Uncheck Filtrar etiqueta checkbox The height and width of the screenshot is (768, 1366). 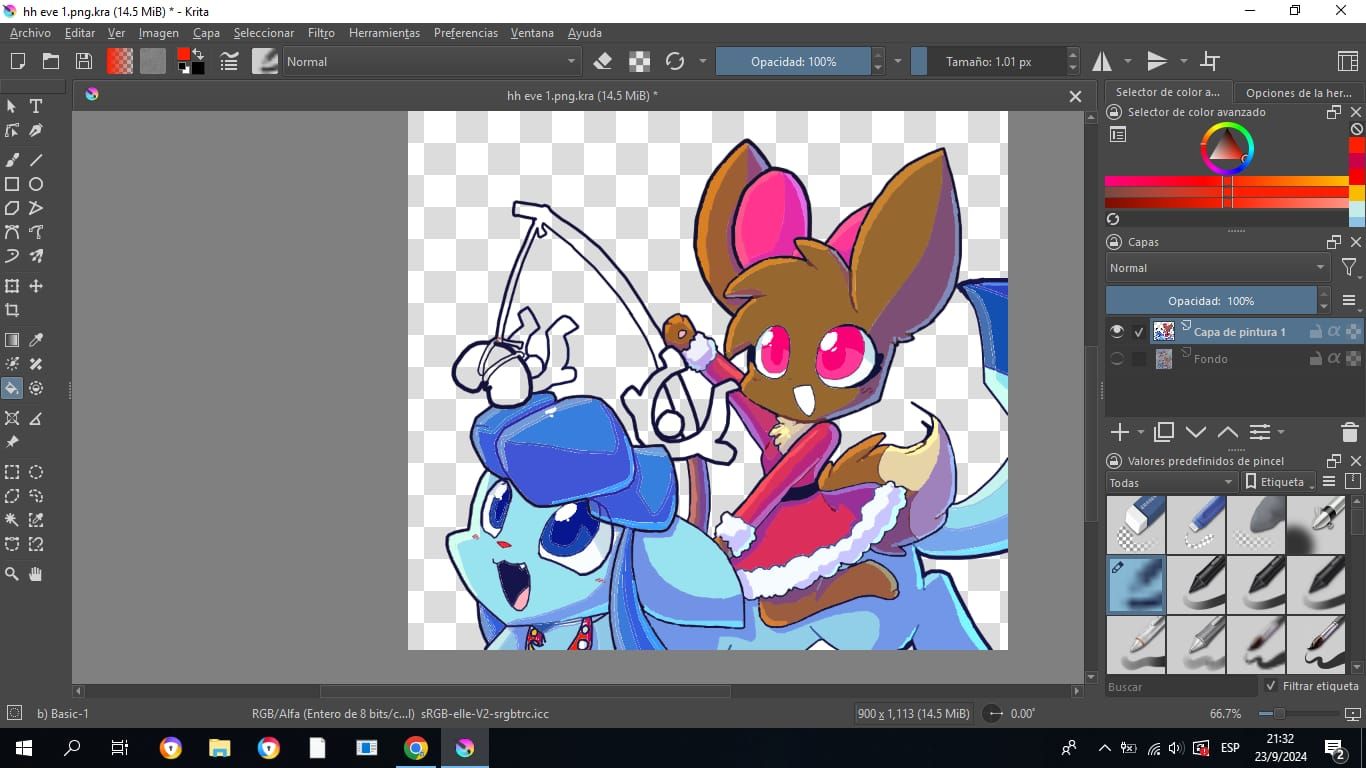coord(1271,686)
